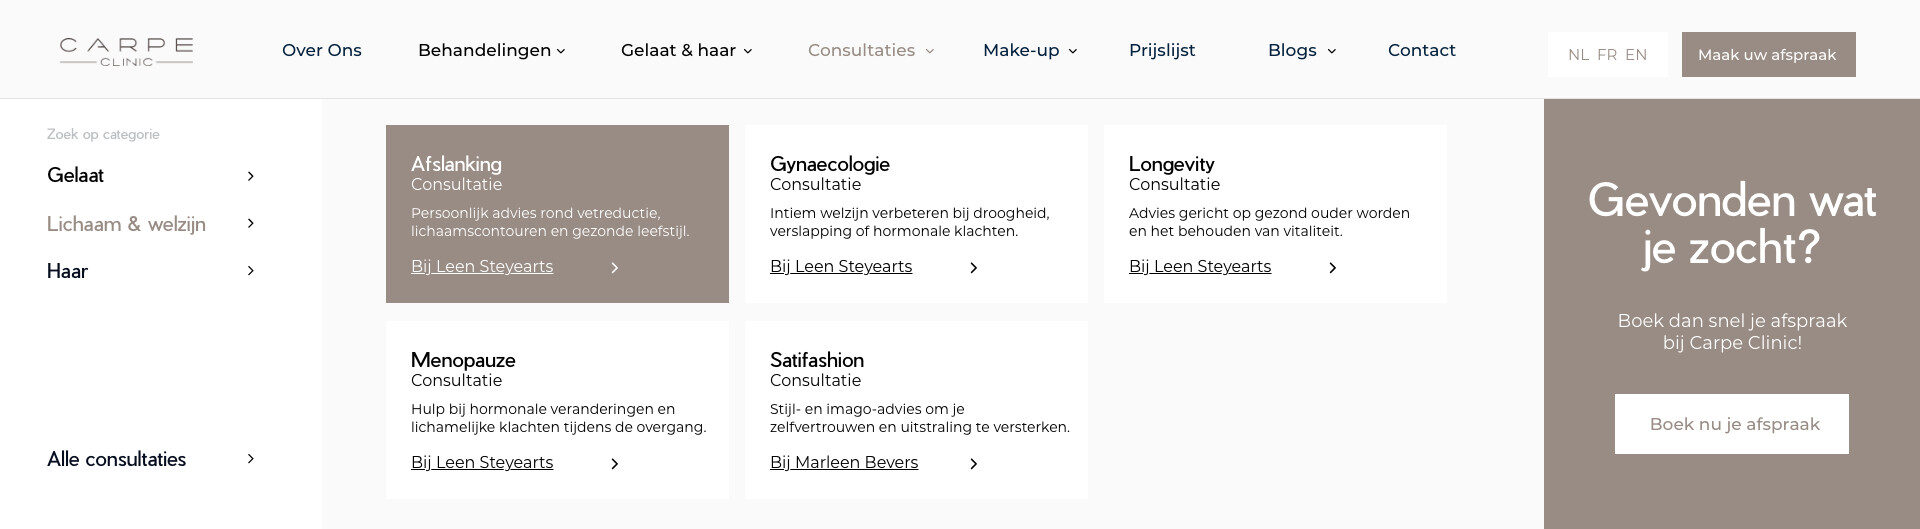Open the Bij Marleen Bevers link
The image size is (1920, 529).
844,463
